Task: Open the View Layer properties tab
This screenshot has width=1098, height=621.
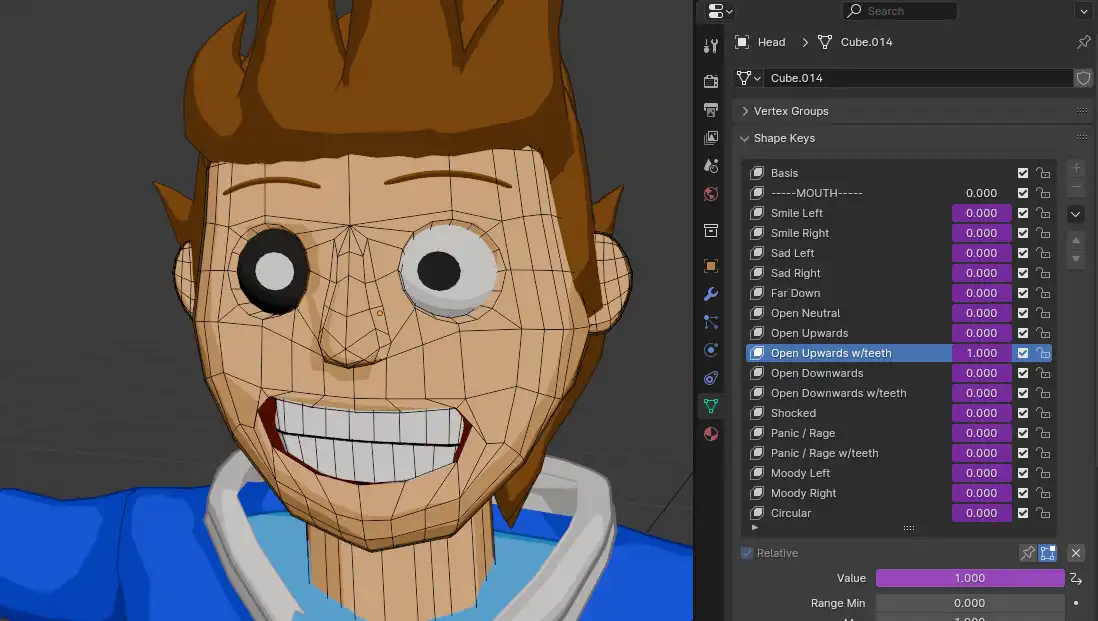Action: click(x=711, y=138)
